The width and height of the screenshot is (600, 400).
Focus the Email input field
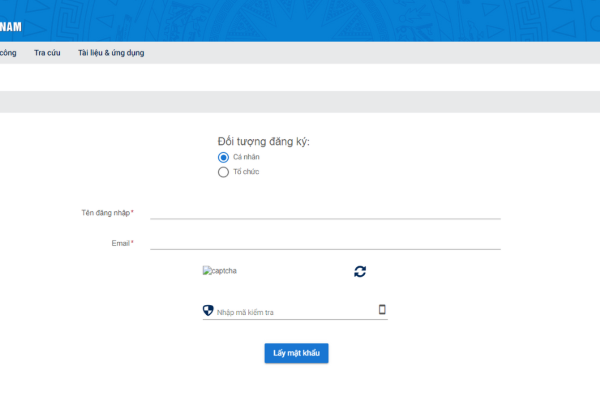click(325, 242)
